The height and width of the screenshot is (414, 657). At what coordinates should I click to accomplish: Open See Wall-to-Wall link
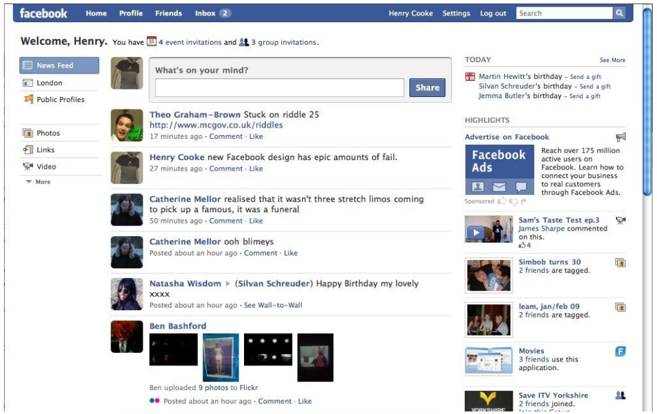[273, 305]
